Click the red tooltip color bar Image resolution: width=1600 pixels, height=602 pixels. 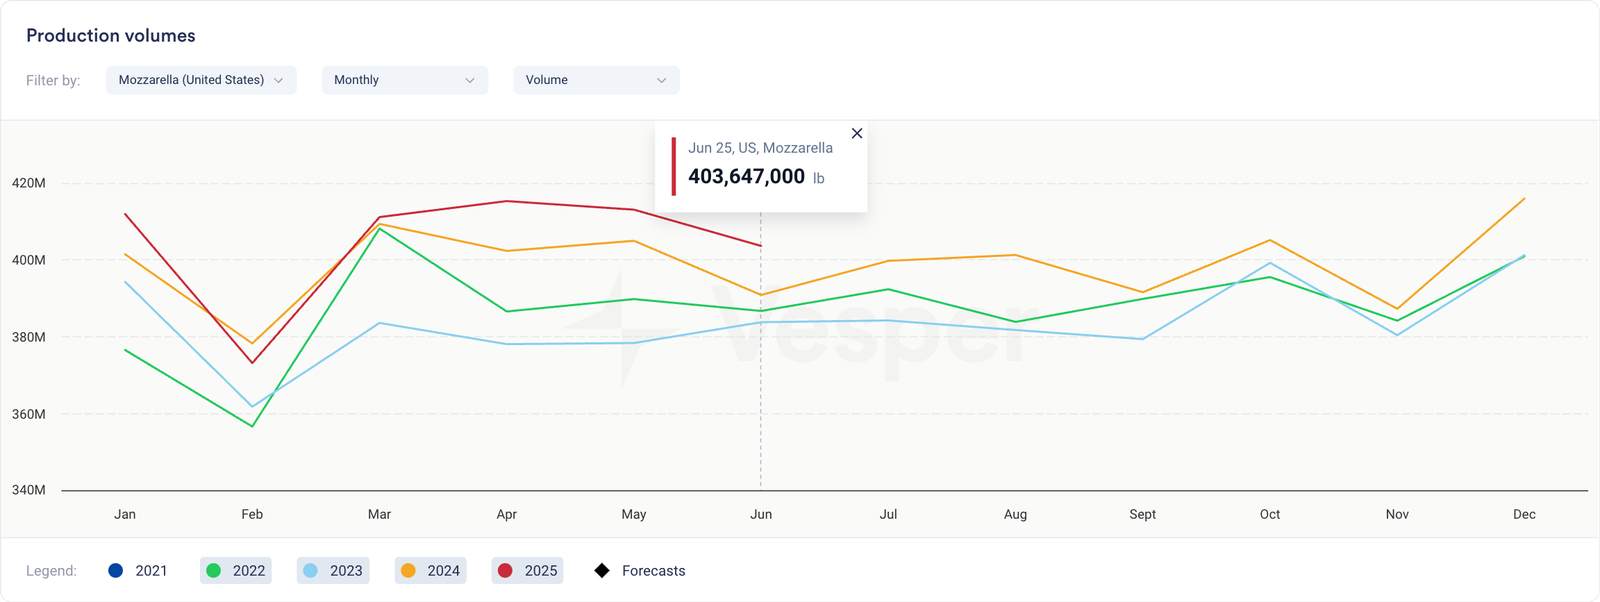click(x=674, y=166)
